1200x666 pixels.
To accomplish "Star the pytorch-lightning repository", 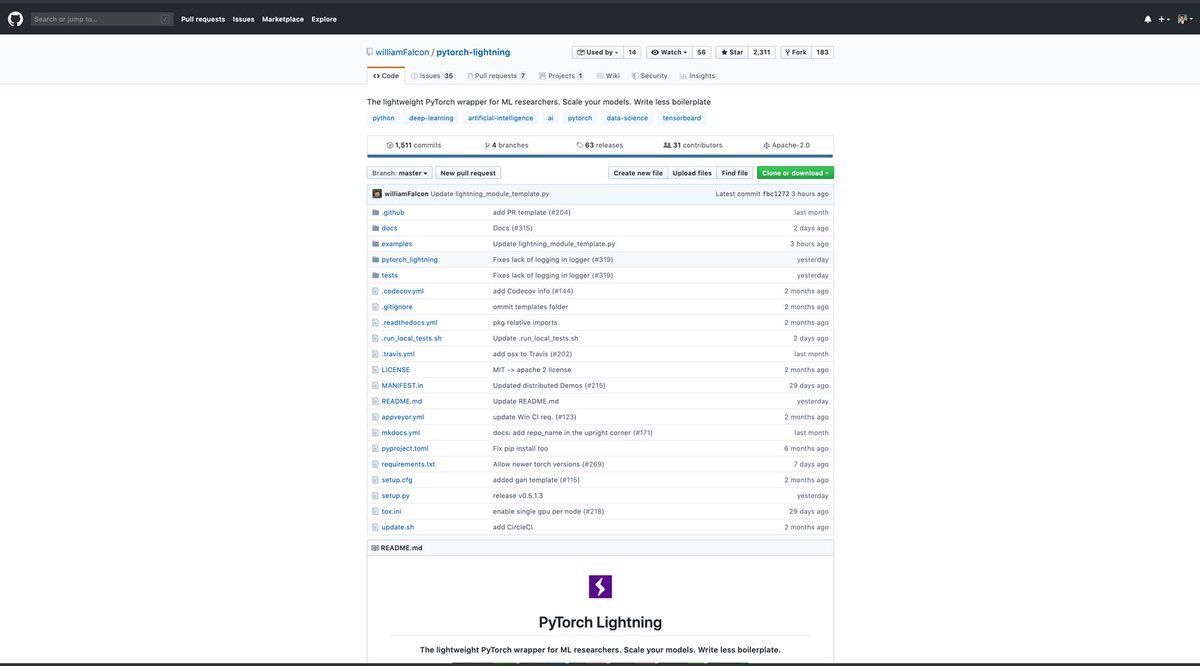I will coord(733,52).
